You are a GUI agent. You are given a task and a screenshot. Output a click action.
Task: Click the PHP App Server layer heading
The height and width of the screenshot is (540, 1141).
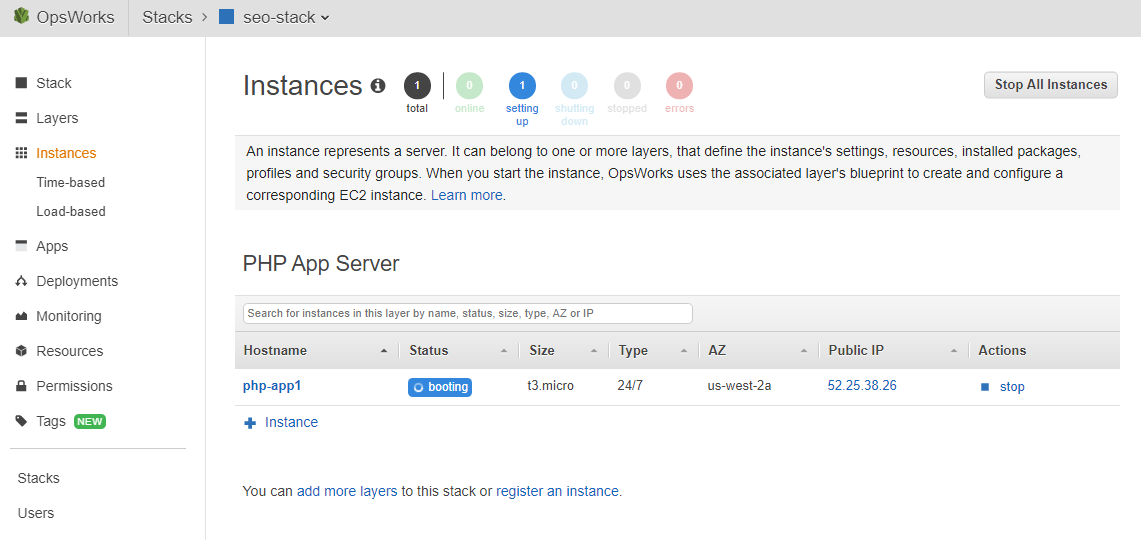click(321, 263)
